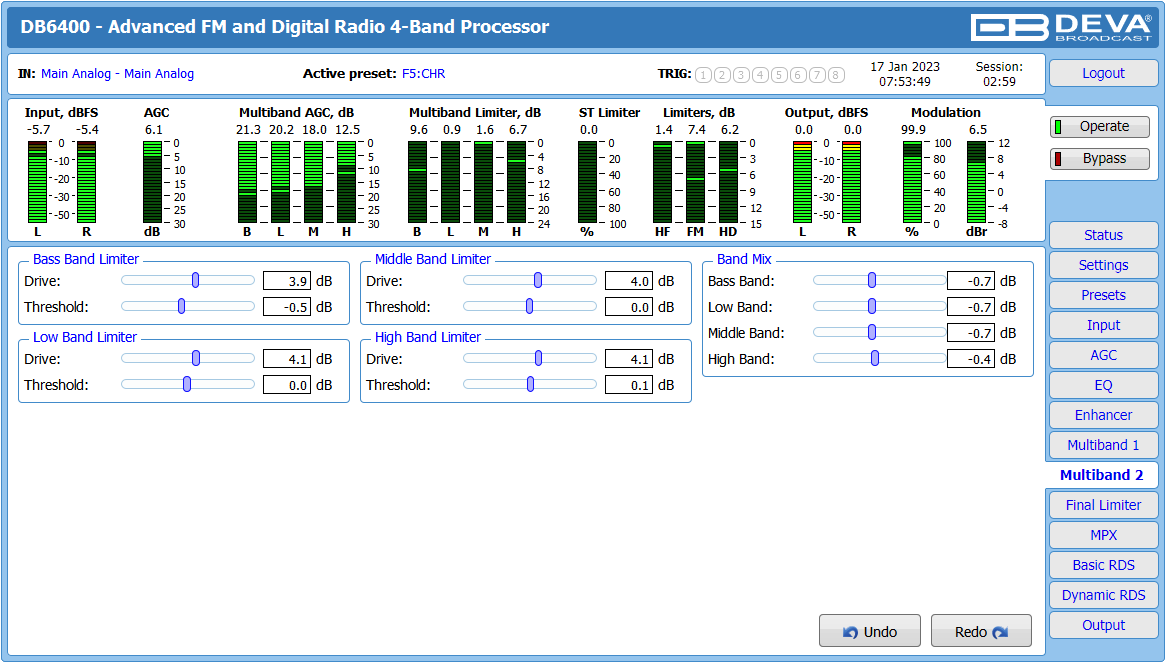Switch to the AGC tab
The width and height of the screenshot is (1166, 663).
tap(1104, 355)
